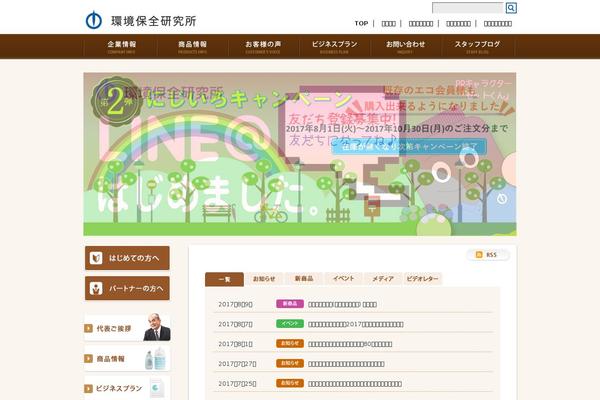Click the arrow icon beside sidebar ビジネスプラン
600x400 pixels.
coord(88,389)
